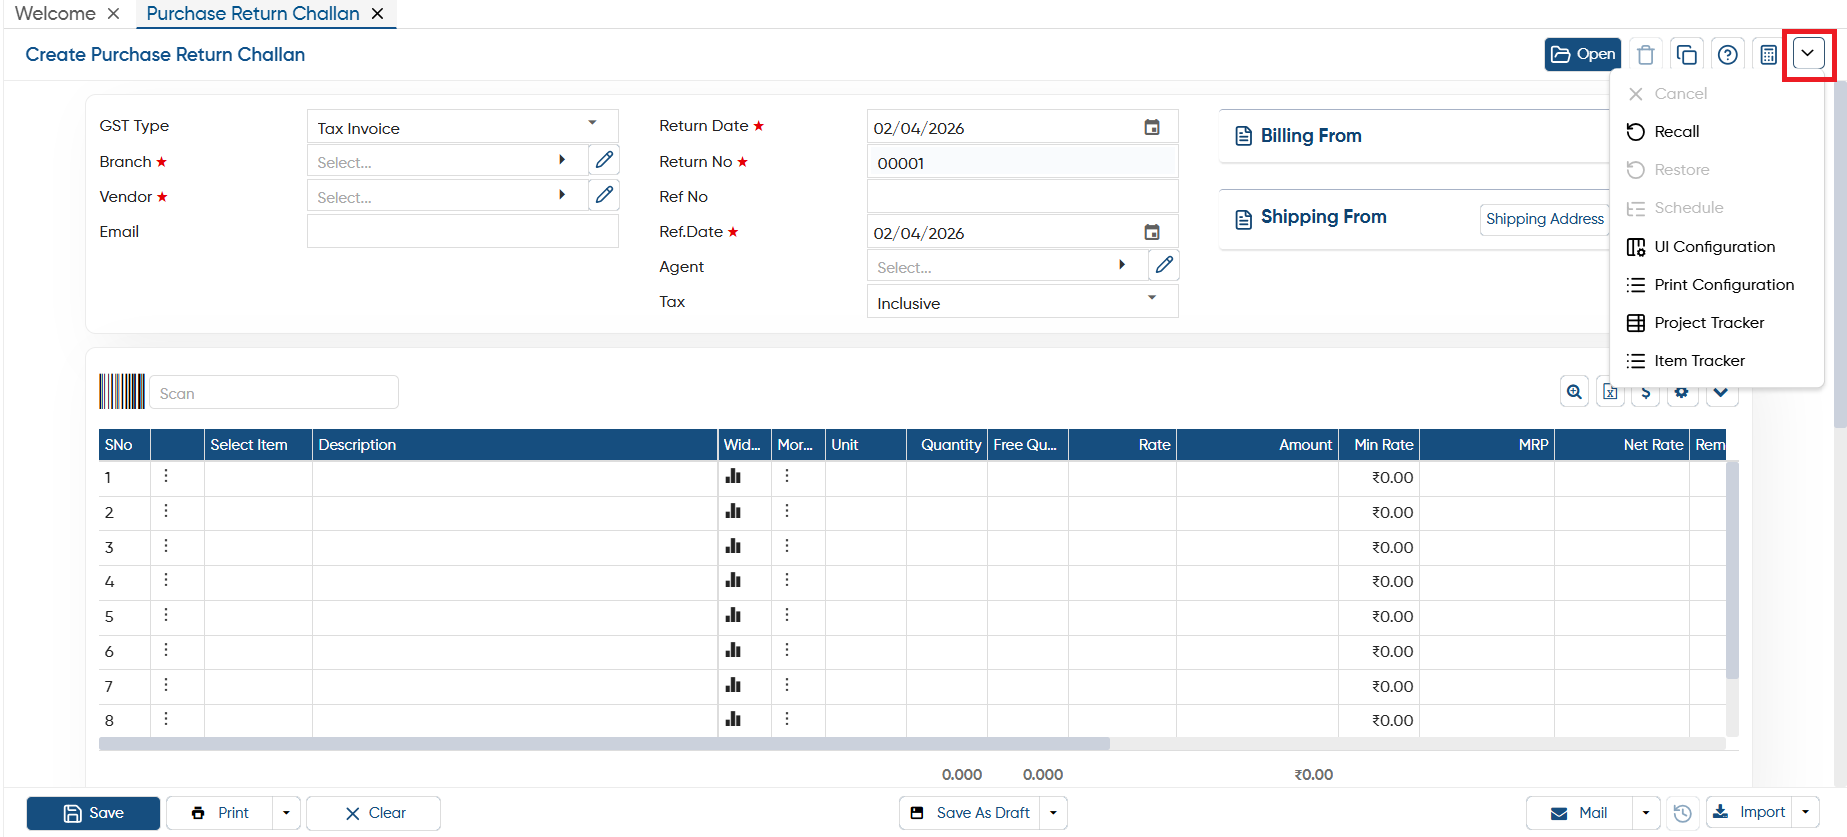
Task: Click the Shipping Address button
Action: click(x=1545, y=219)
